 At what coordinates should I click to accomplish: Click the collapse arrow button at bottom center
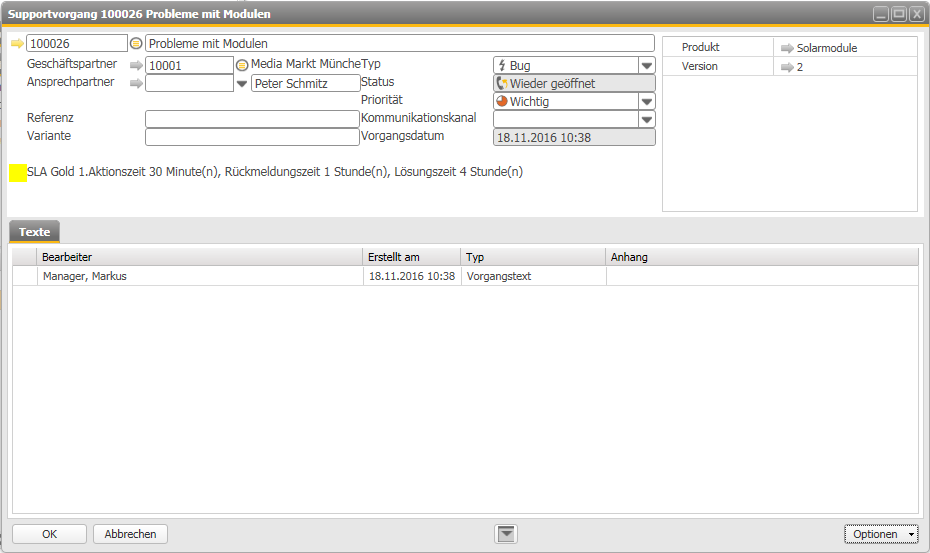tap(506, 534)
